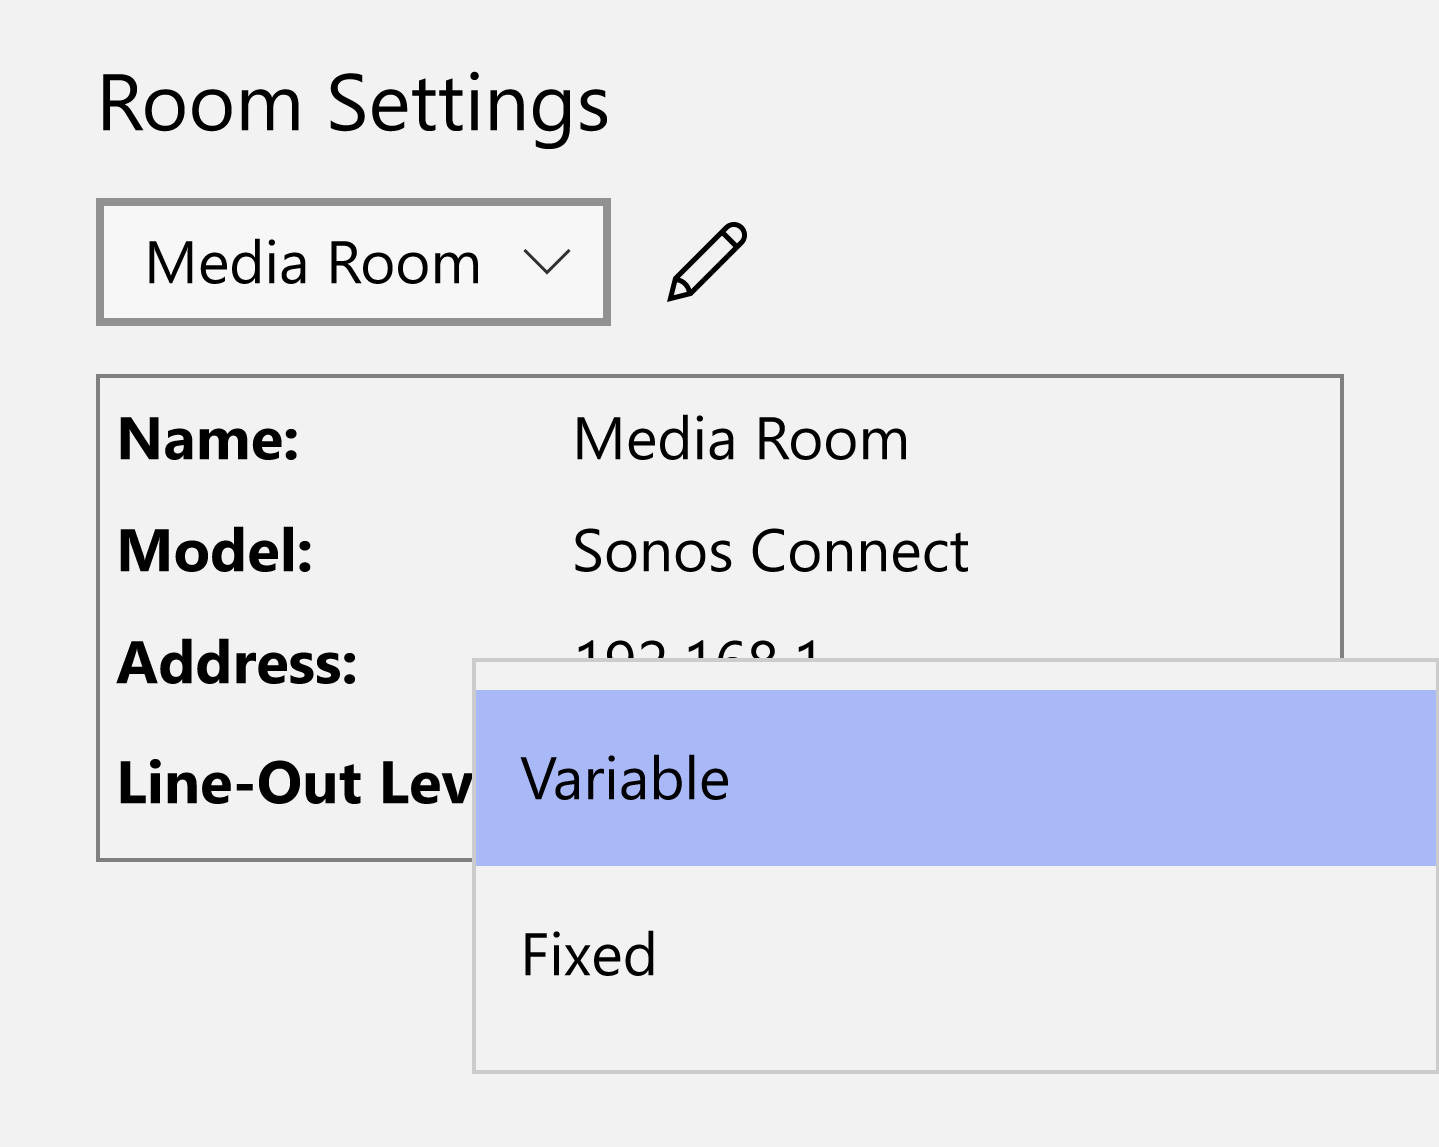The image size is (1439, 1147).
Task: Click the chevron arrow in room selector
Action: tap(546, 263)
